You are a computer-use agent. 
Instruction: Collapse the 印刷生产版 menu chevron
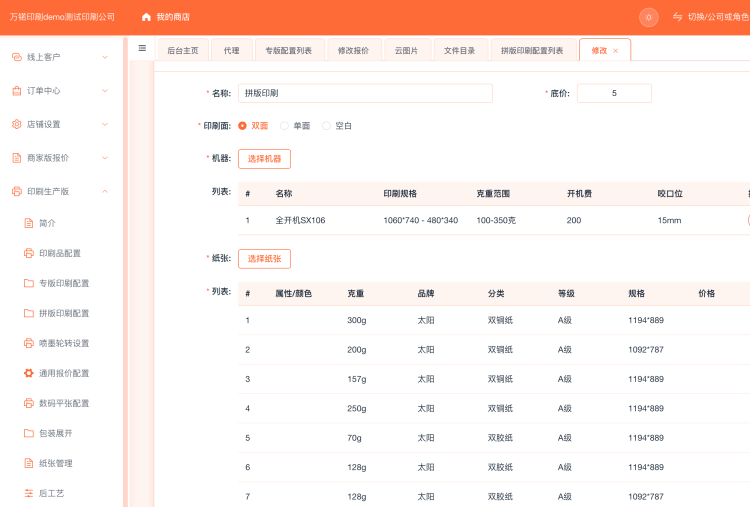[x=105, y=191]
